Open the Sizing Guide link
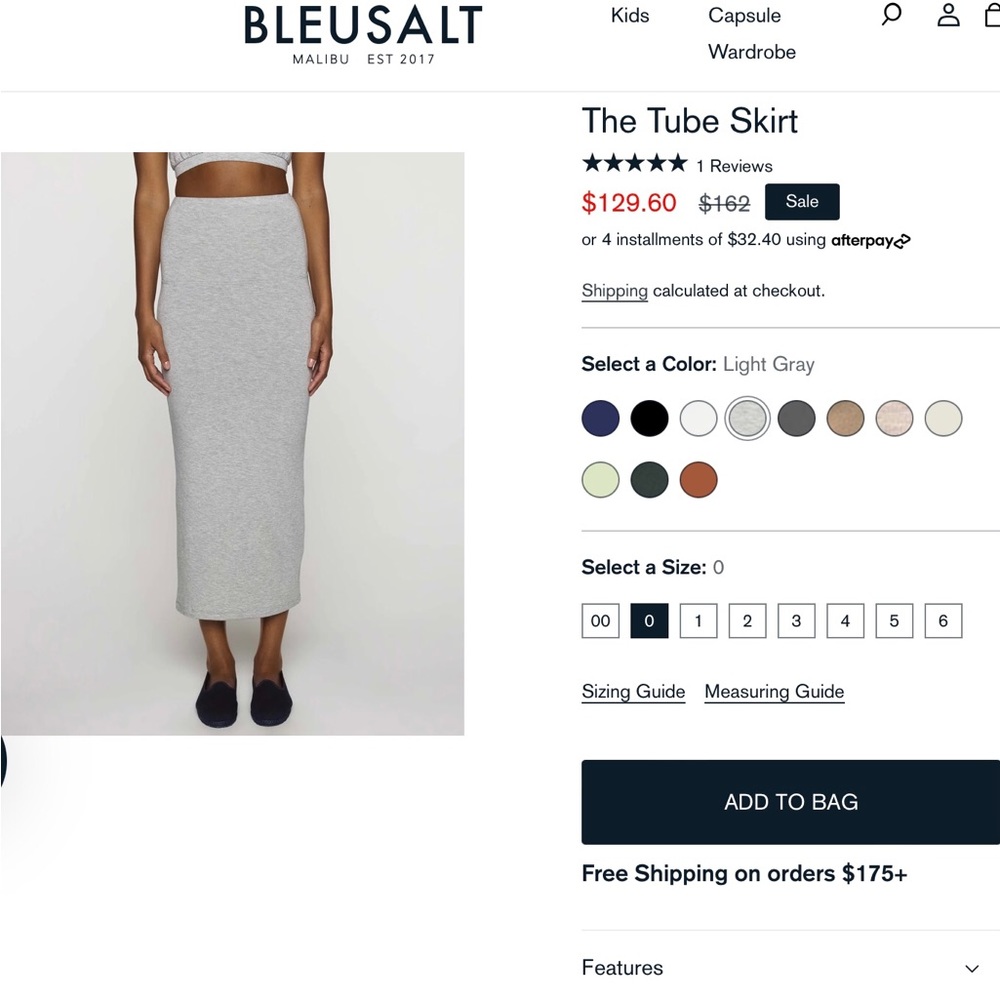The height and width of the screenshot is (1000, 1000). [633, 691]
